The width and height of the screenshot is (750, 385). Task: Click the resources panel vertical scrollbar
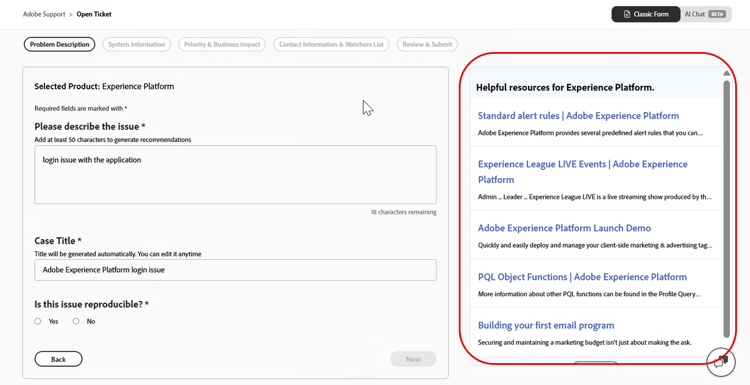pos(727,209)
